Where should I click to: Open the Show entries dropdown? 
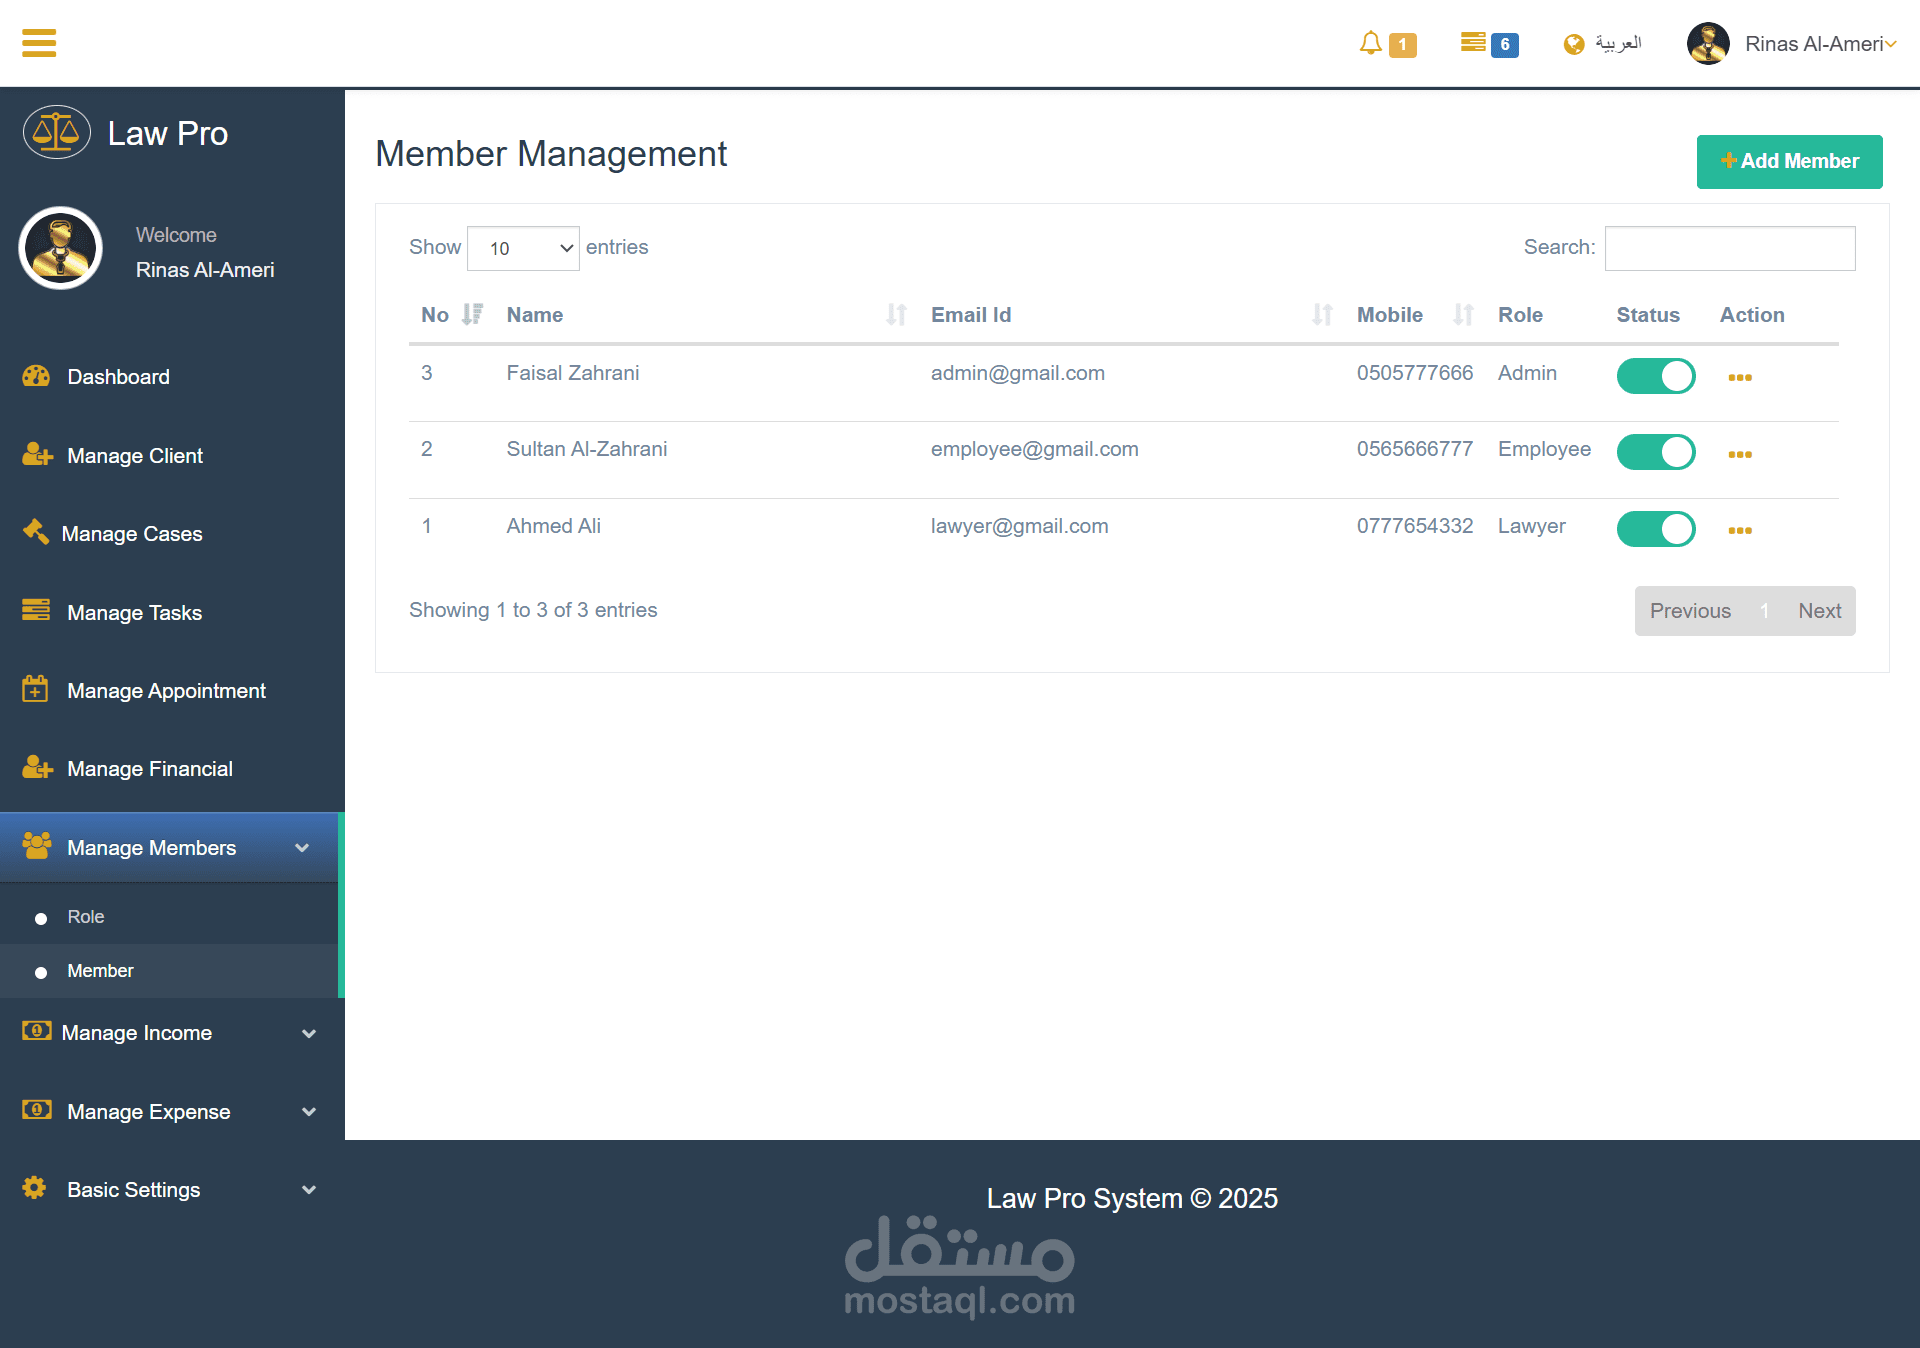tap(523, 248)
